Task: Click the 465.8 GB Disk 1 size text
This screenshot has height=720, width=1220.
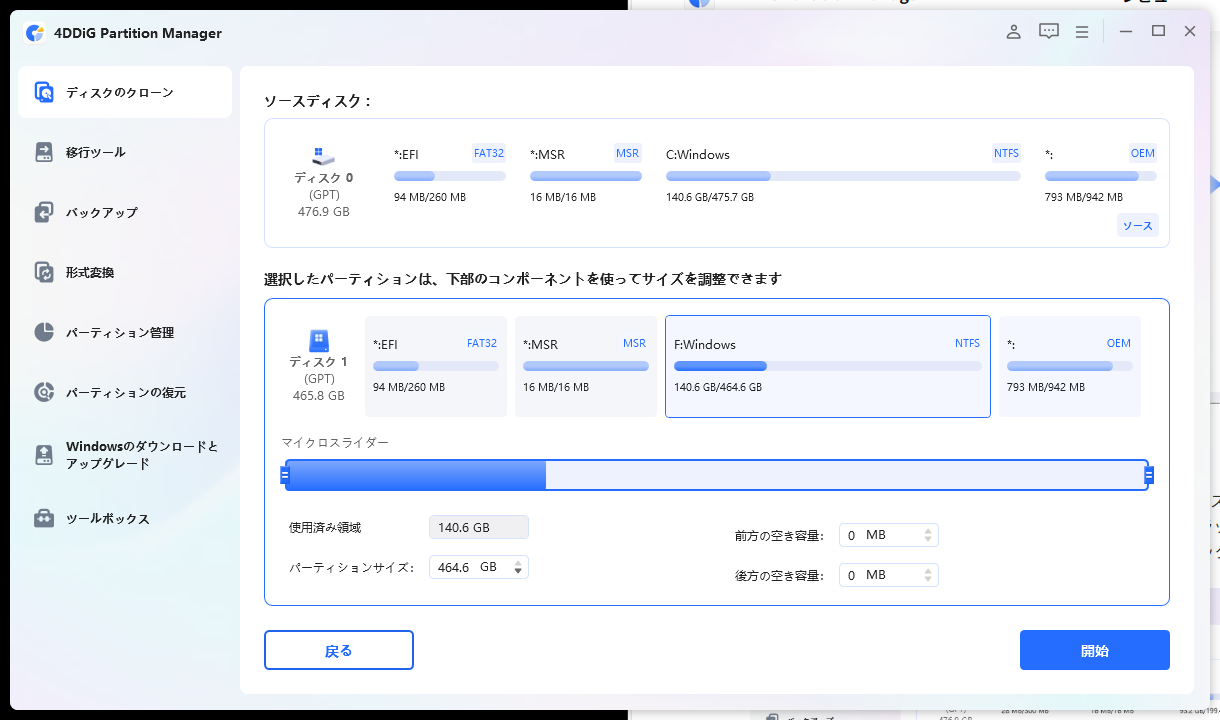Action: click(x=319, y=396)
